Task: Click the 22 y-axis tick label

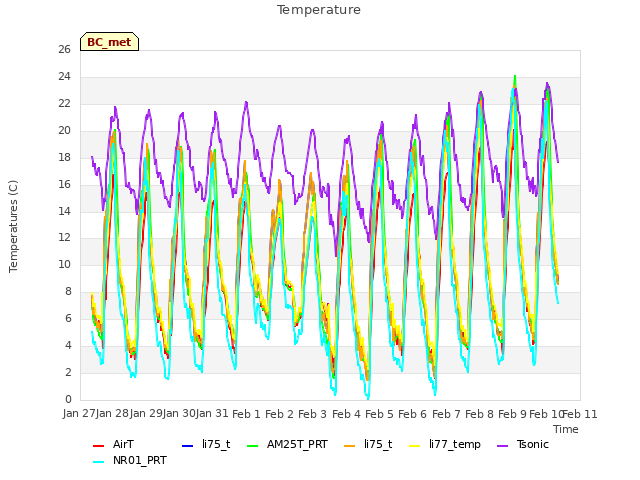Action: click(x=64, y=103)
